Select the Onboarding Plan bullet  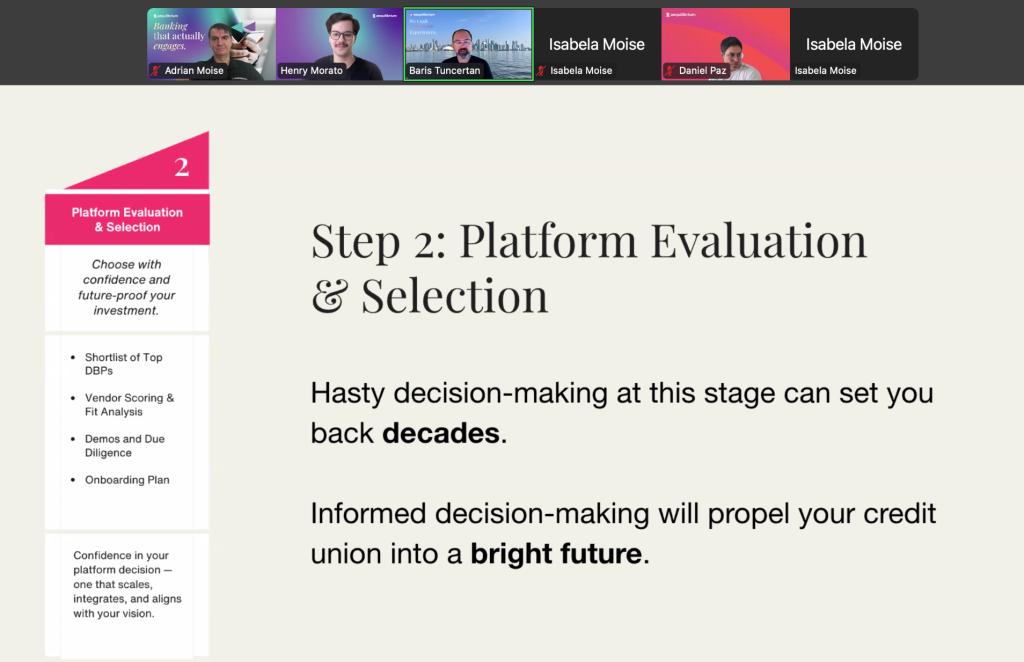(x=127, y=480)
